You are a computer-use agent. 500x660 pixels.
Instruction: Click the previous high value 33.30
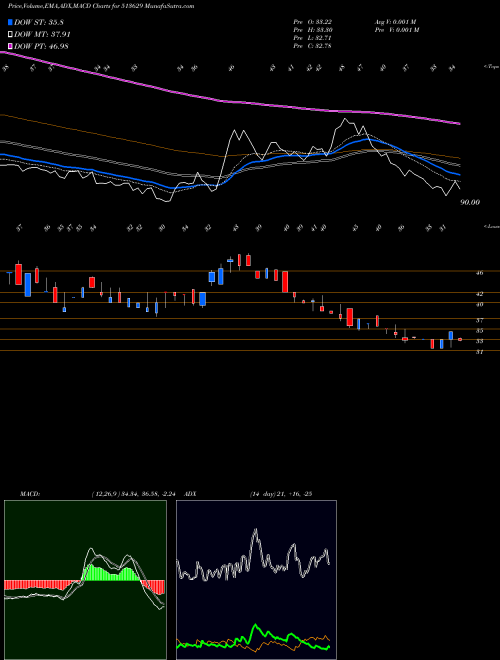coord(322,30)
